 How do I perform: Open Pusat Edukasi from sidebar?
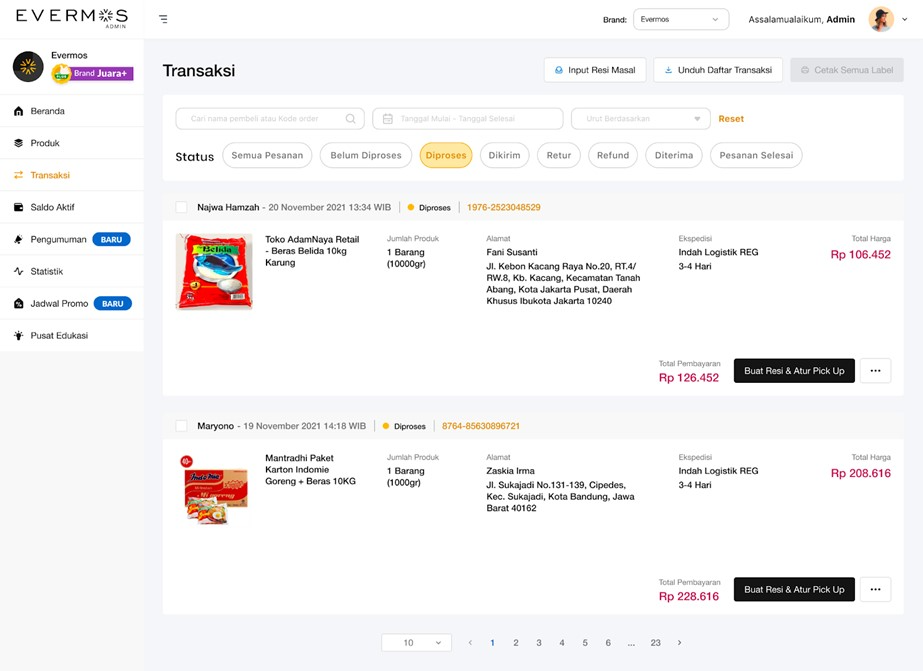click(60, 335)
